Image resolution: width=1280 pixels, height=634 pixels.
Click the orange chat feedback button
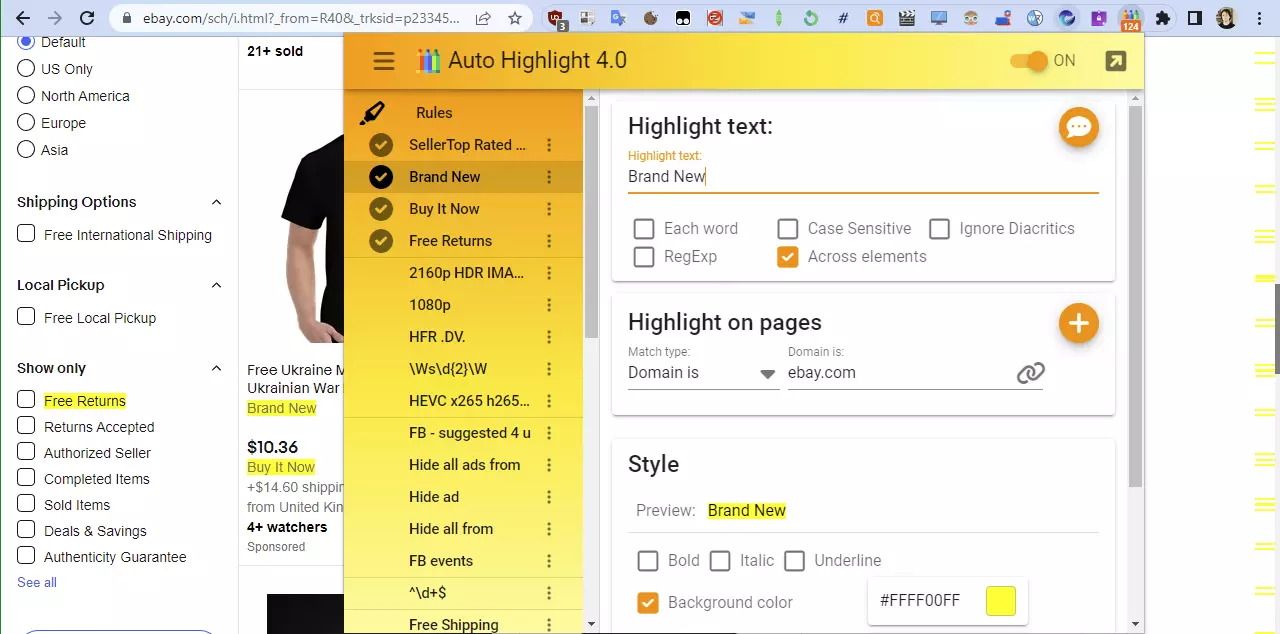pyautogui.click(x=1079, y=127)
